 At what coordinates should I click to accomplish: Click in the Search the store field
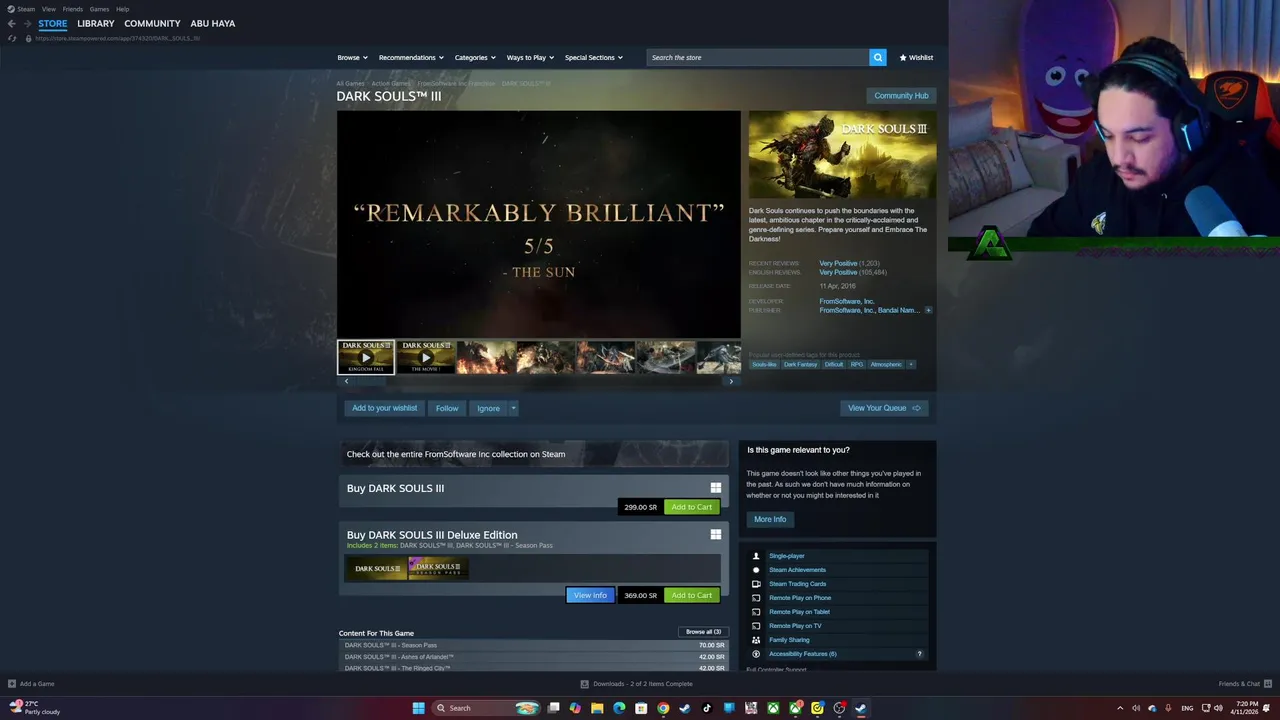coord(757,57)
